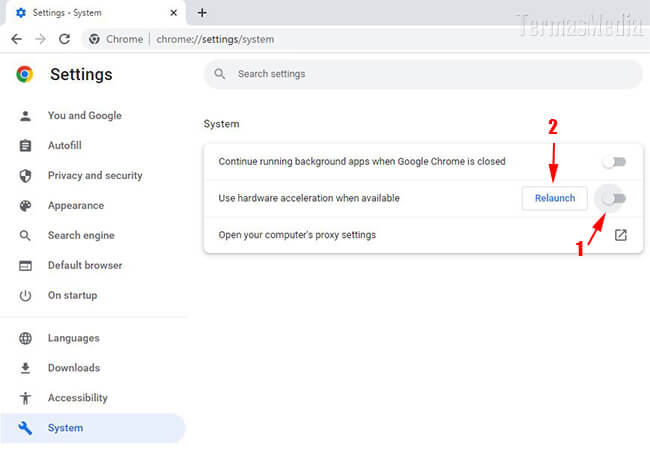Open Downloads settings
650x450 pixels.
(74, 368)
